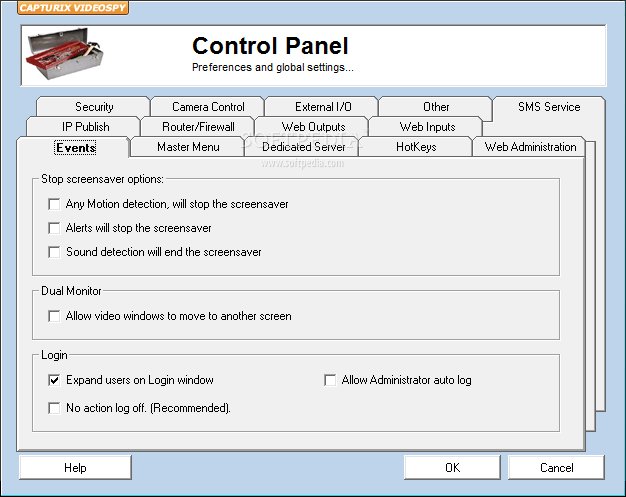This screenshot has height=497, width=626.
Task: Open the Web Inputs tab
Action: (427, 127)
